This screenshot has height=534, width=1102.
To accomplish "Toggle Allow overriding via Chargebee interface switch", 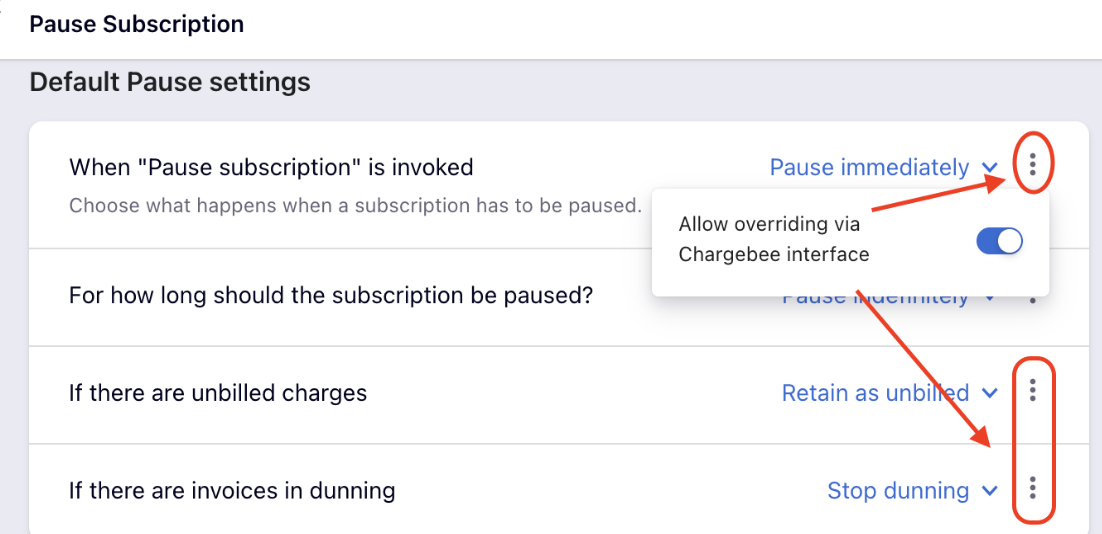I will coord(999,241).
